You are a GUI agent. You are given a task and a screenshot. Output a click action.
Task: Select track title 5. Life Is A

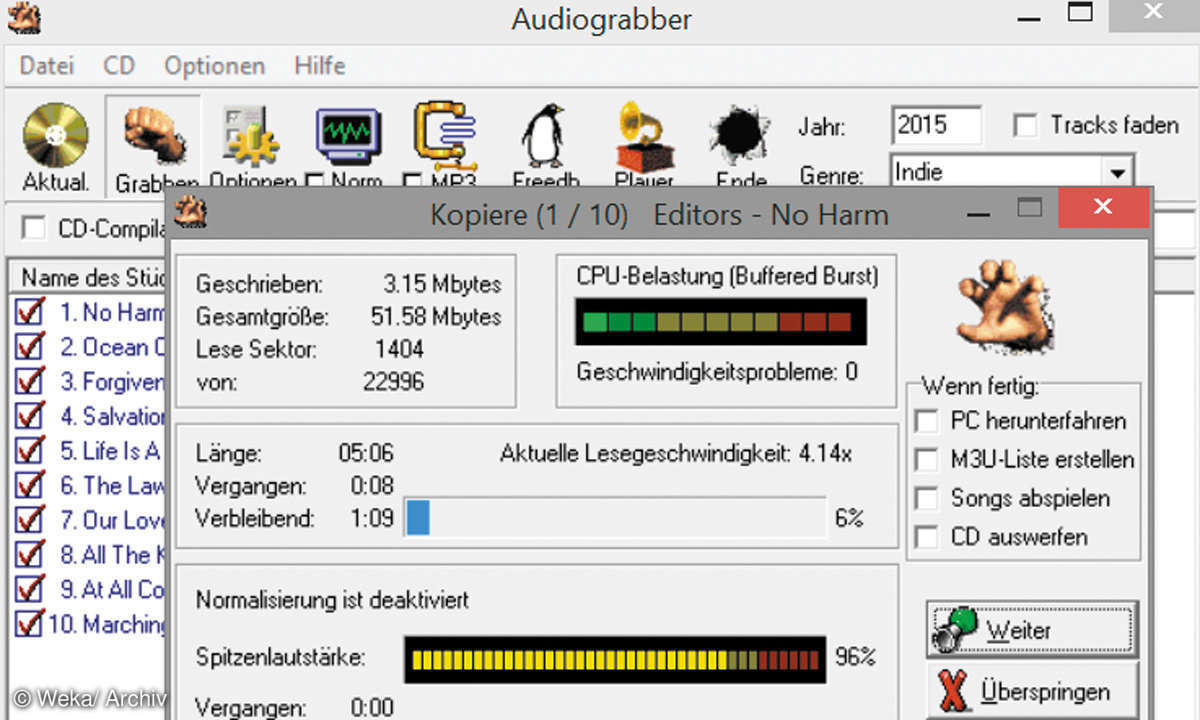[110, 451]
